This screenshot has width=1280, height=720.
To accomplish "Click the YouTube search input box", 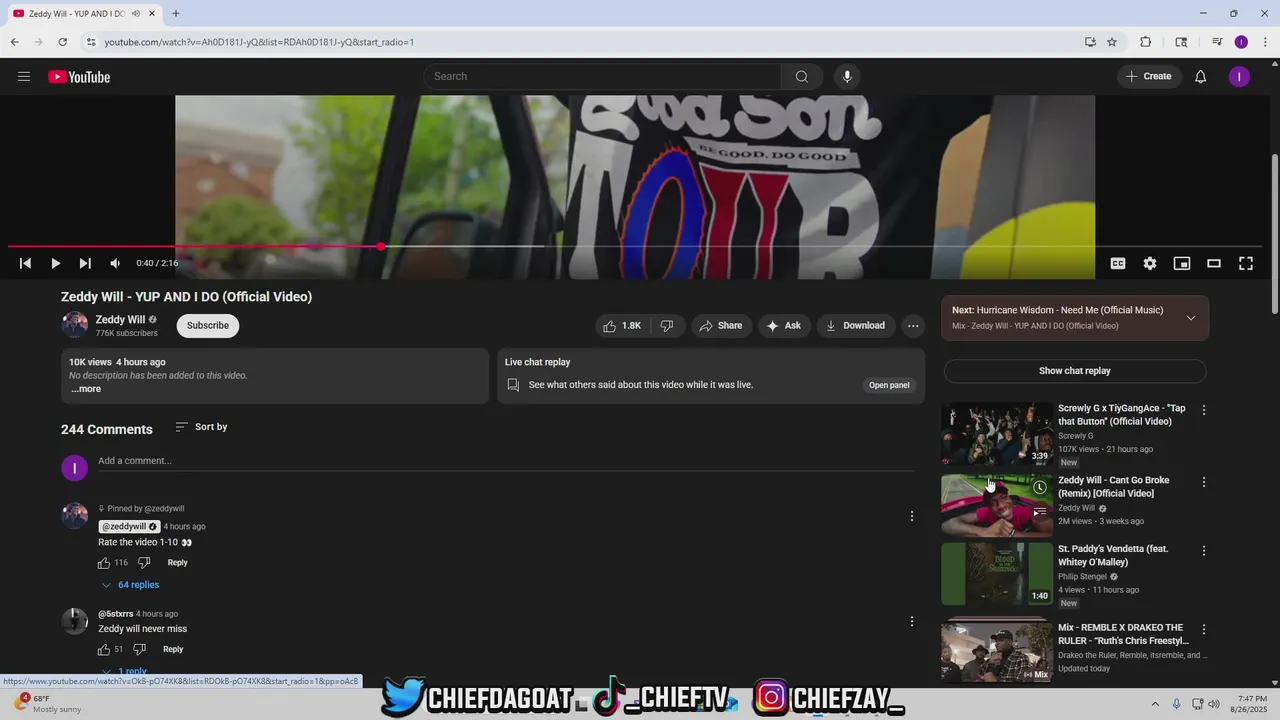I will coord(603,77).
